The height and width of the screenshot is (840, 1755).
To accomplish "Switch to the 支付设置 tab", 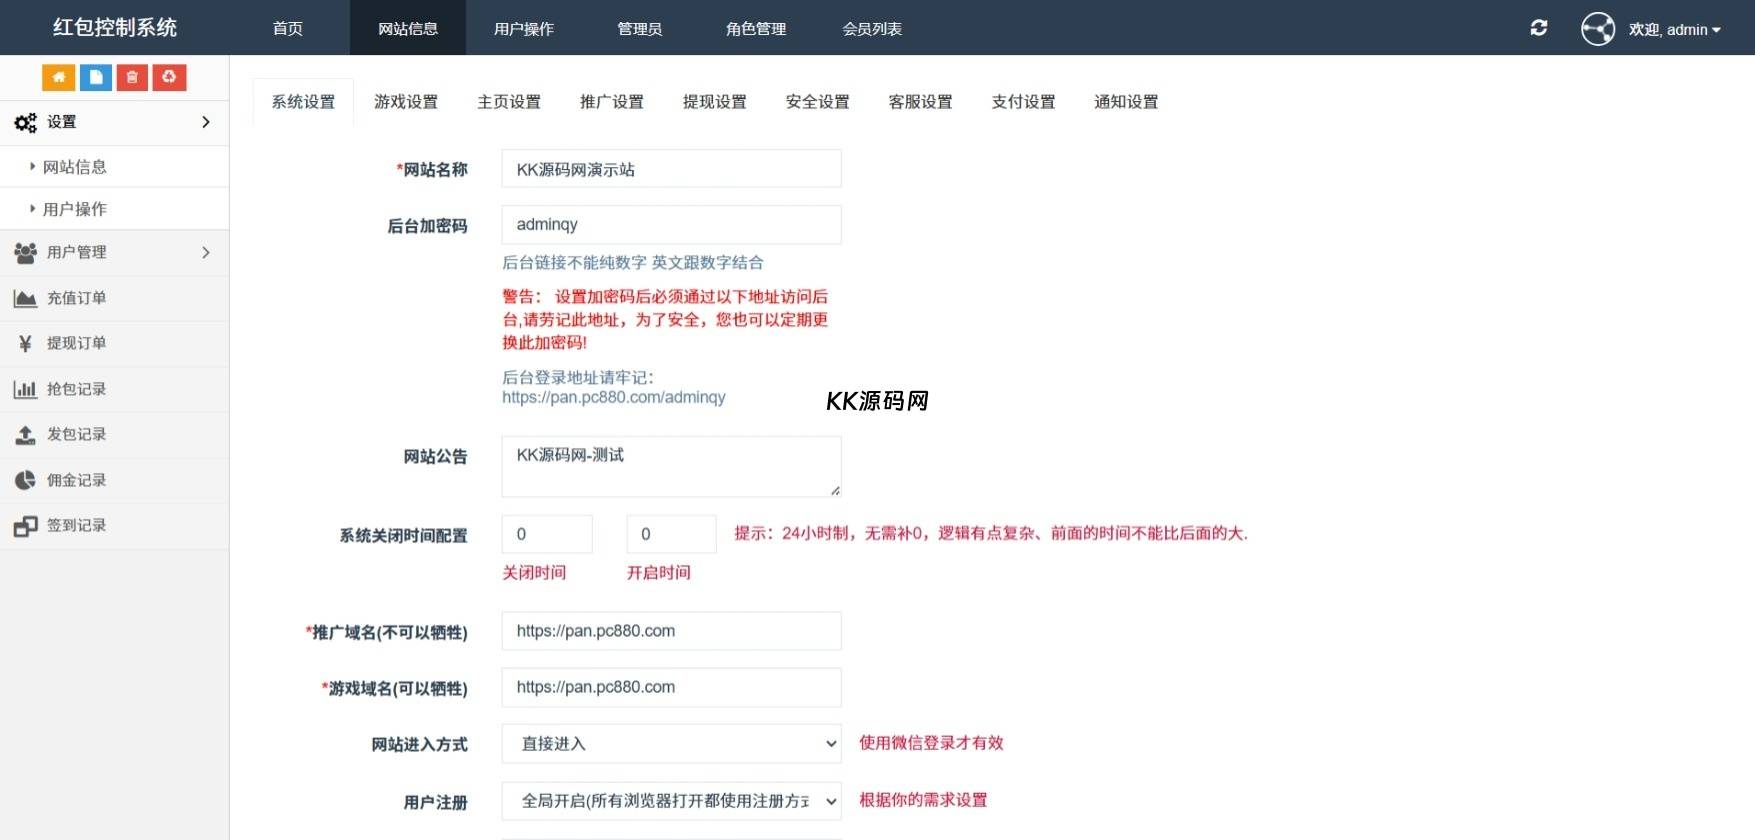I will 1023,102.
